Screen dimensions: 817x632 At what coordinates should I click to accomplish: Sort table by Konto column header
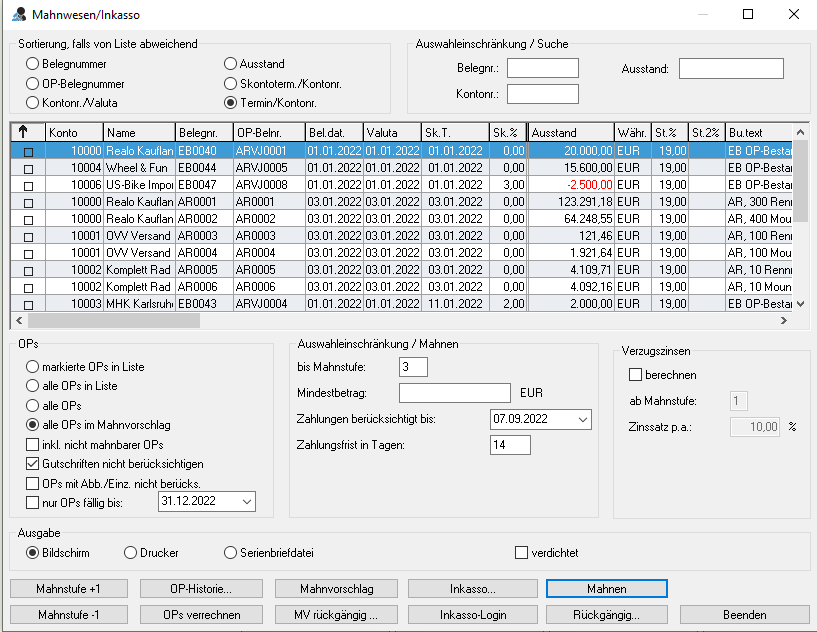click(x=75, y=132)
